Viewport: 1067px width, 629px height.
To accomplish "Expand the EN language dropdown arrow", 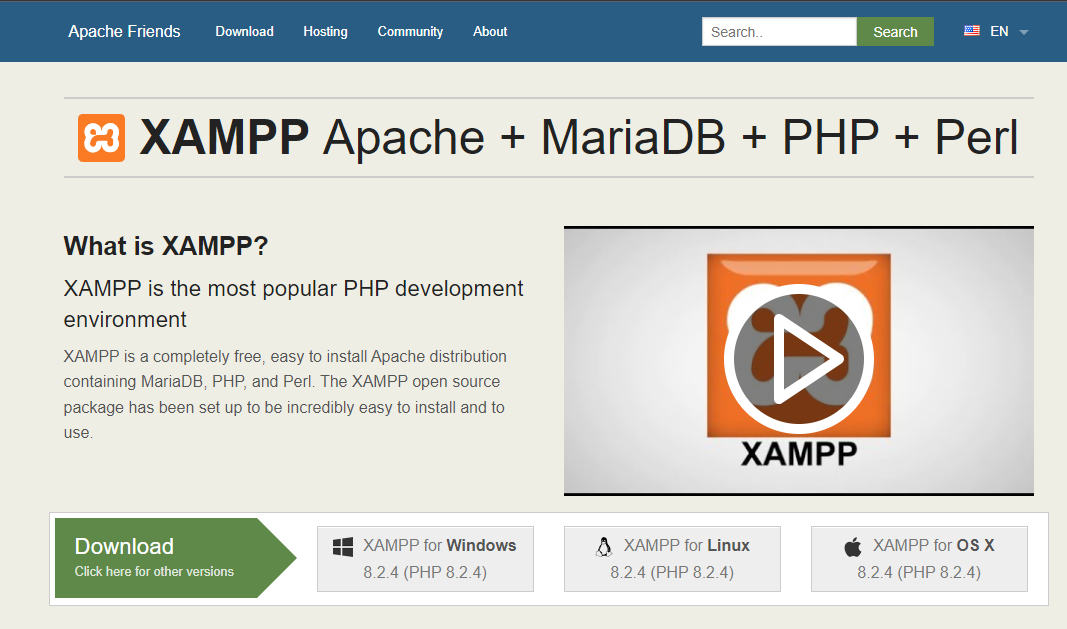I will point(1023,32).
